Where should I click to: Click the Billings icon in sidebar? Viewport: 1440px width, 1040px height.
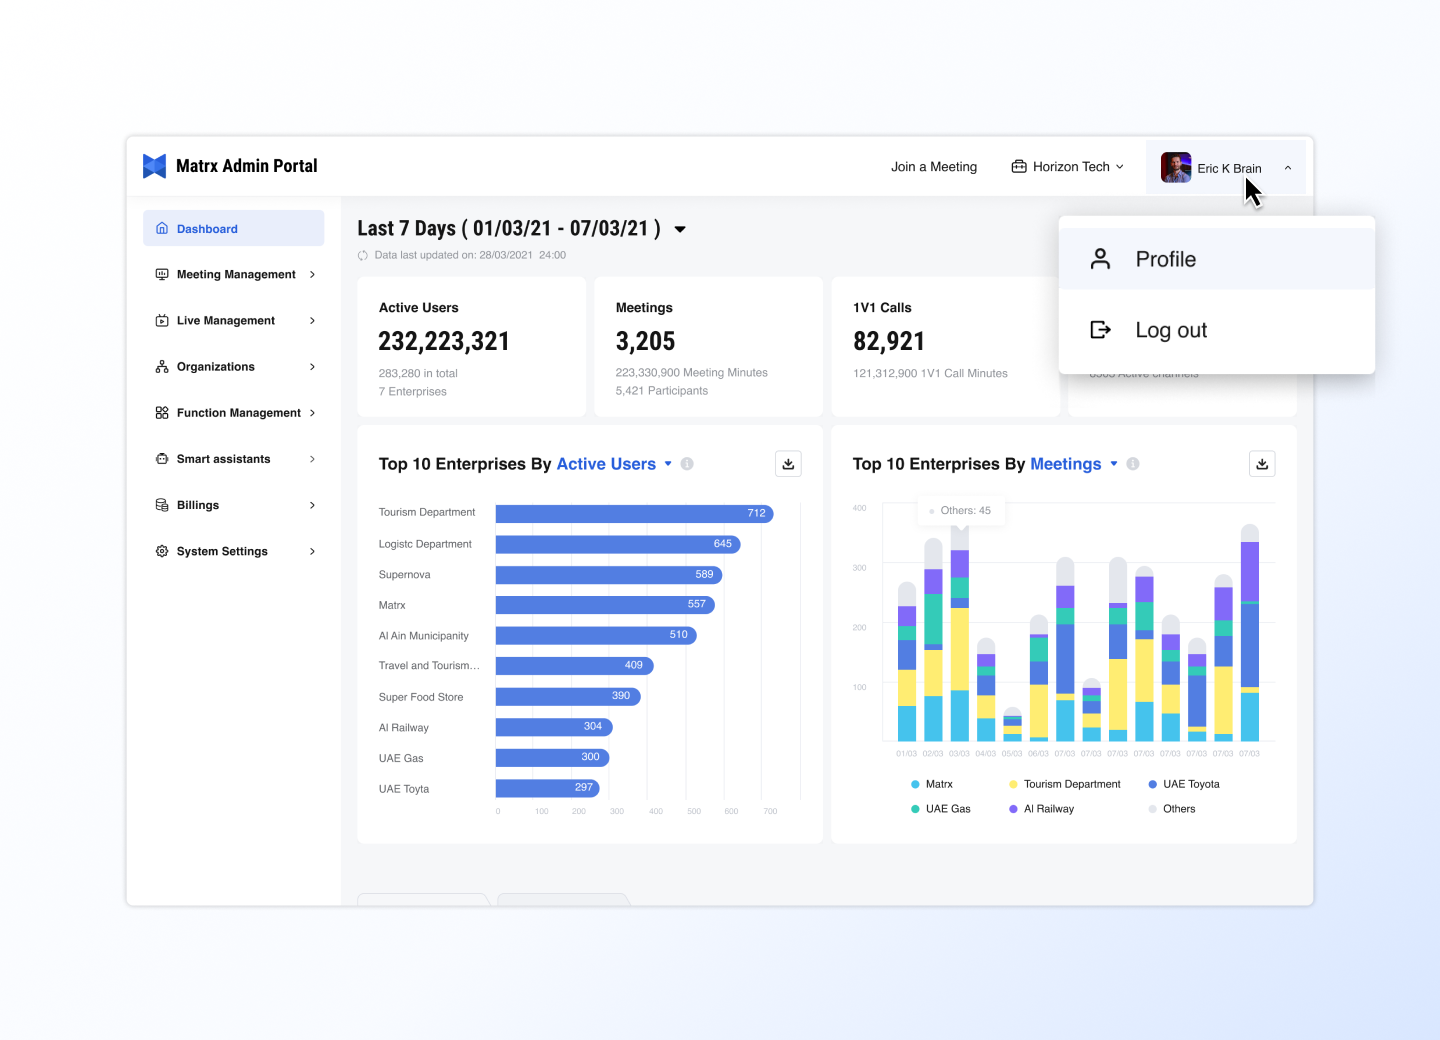(x=162, y=505)
